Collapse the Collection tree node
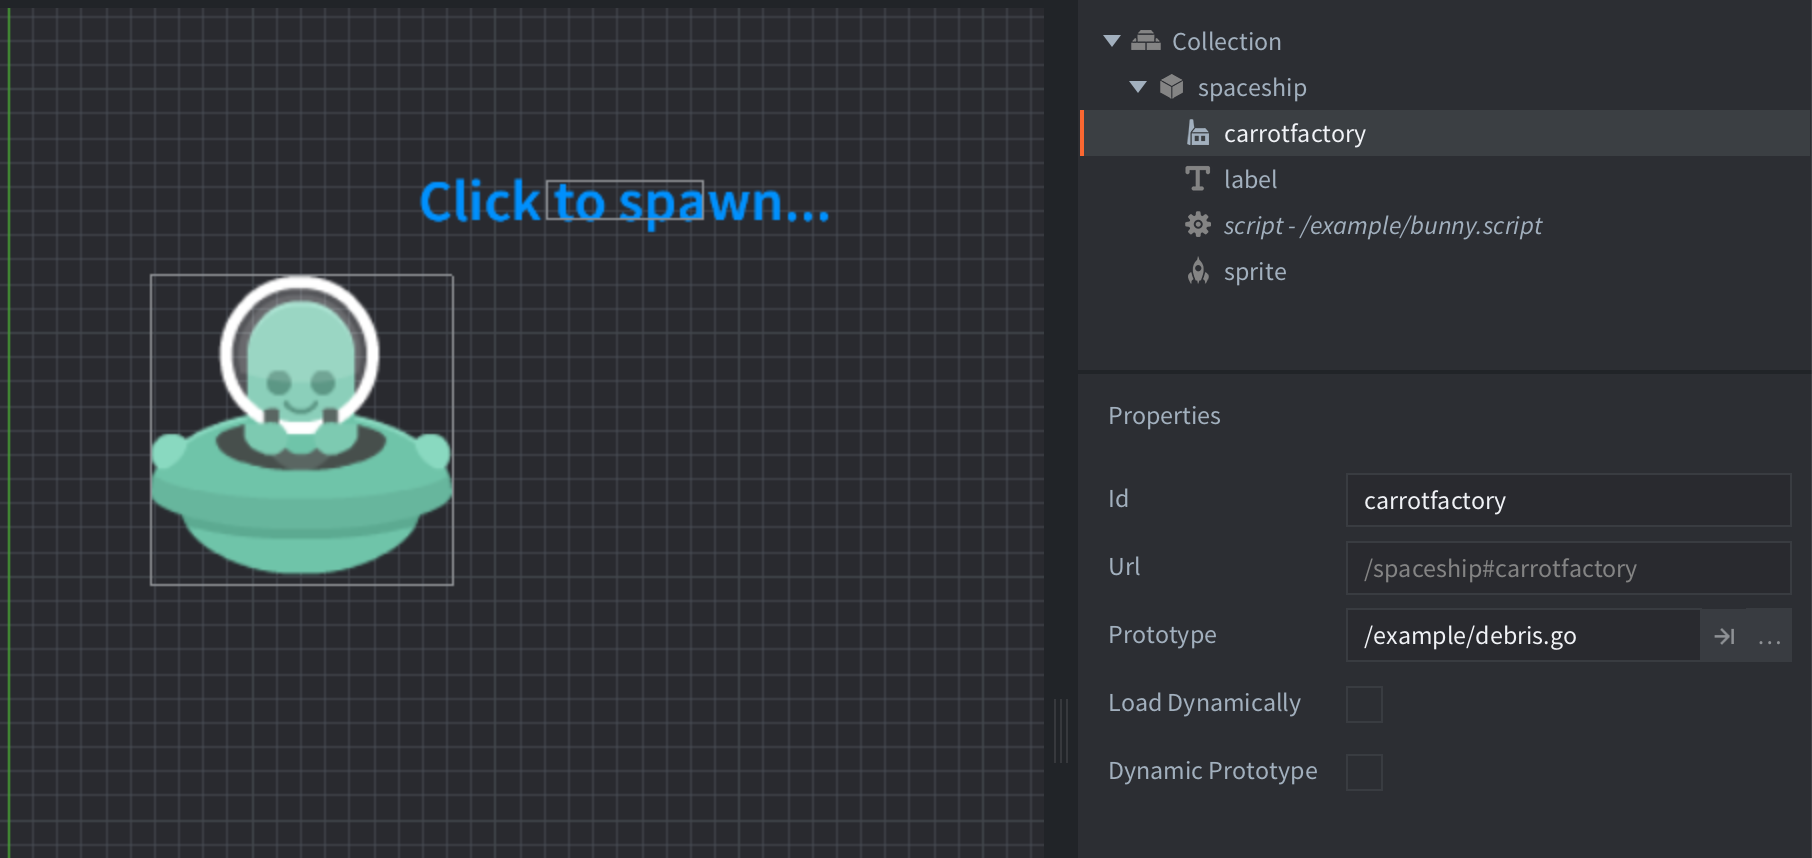Viewport: 1812px width, 858px height. point(1111,41)
